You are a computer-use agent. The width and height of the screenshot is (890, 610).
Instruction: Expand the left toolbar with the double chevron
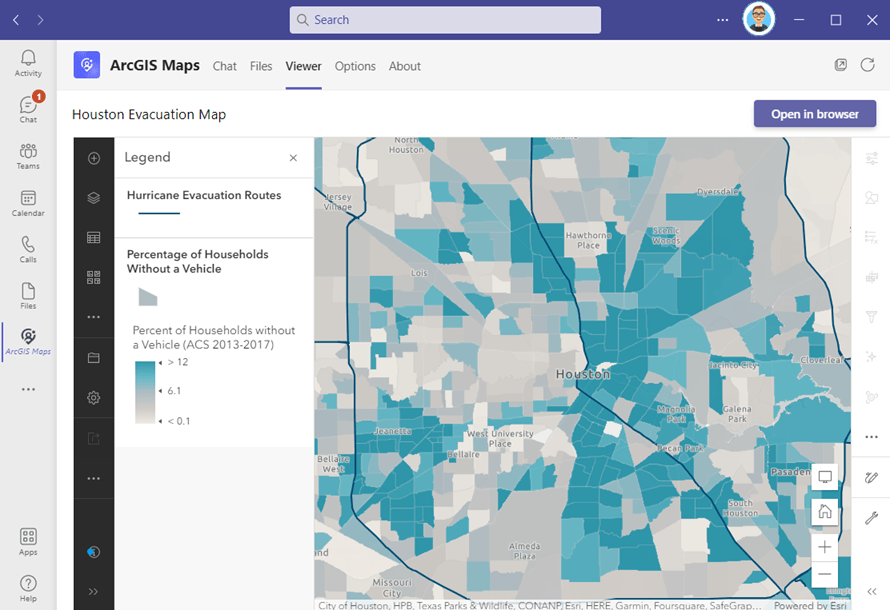[x=93, y=591]
